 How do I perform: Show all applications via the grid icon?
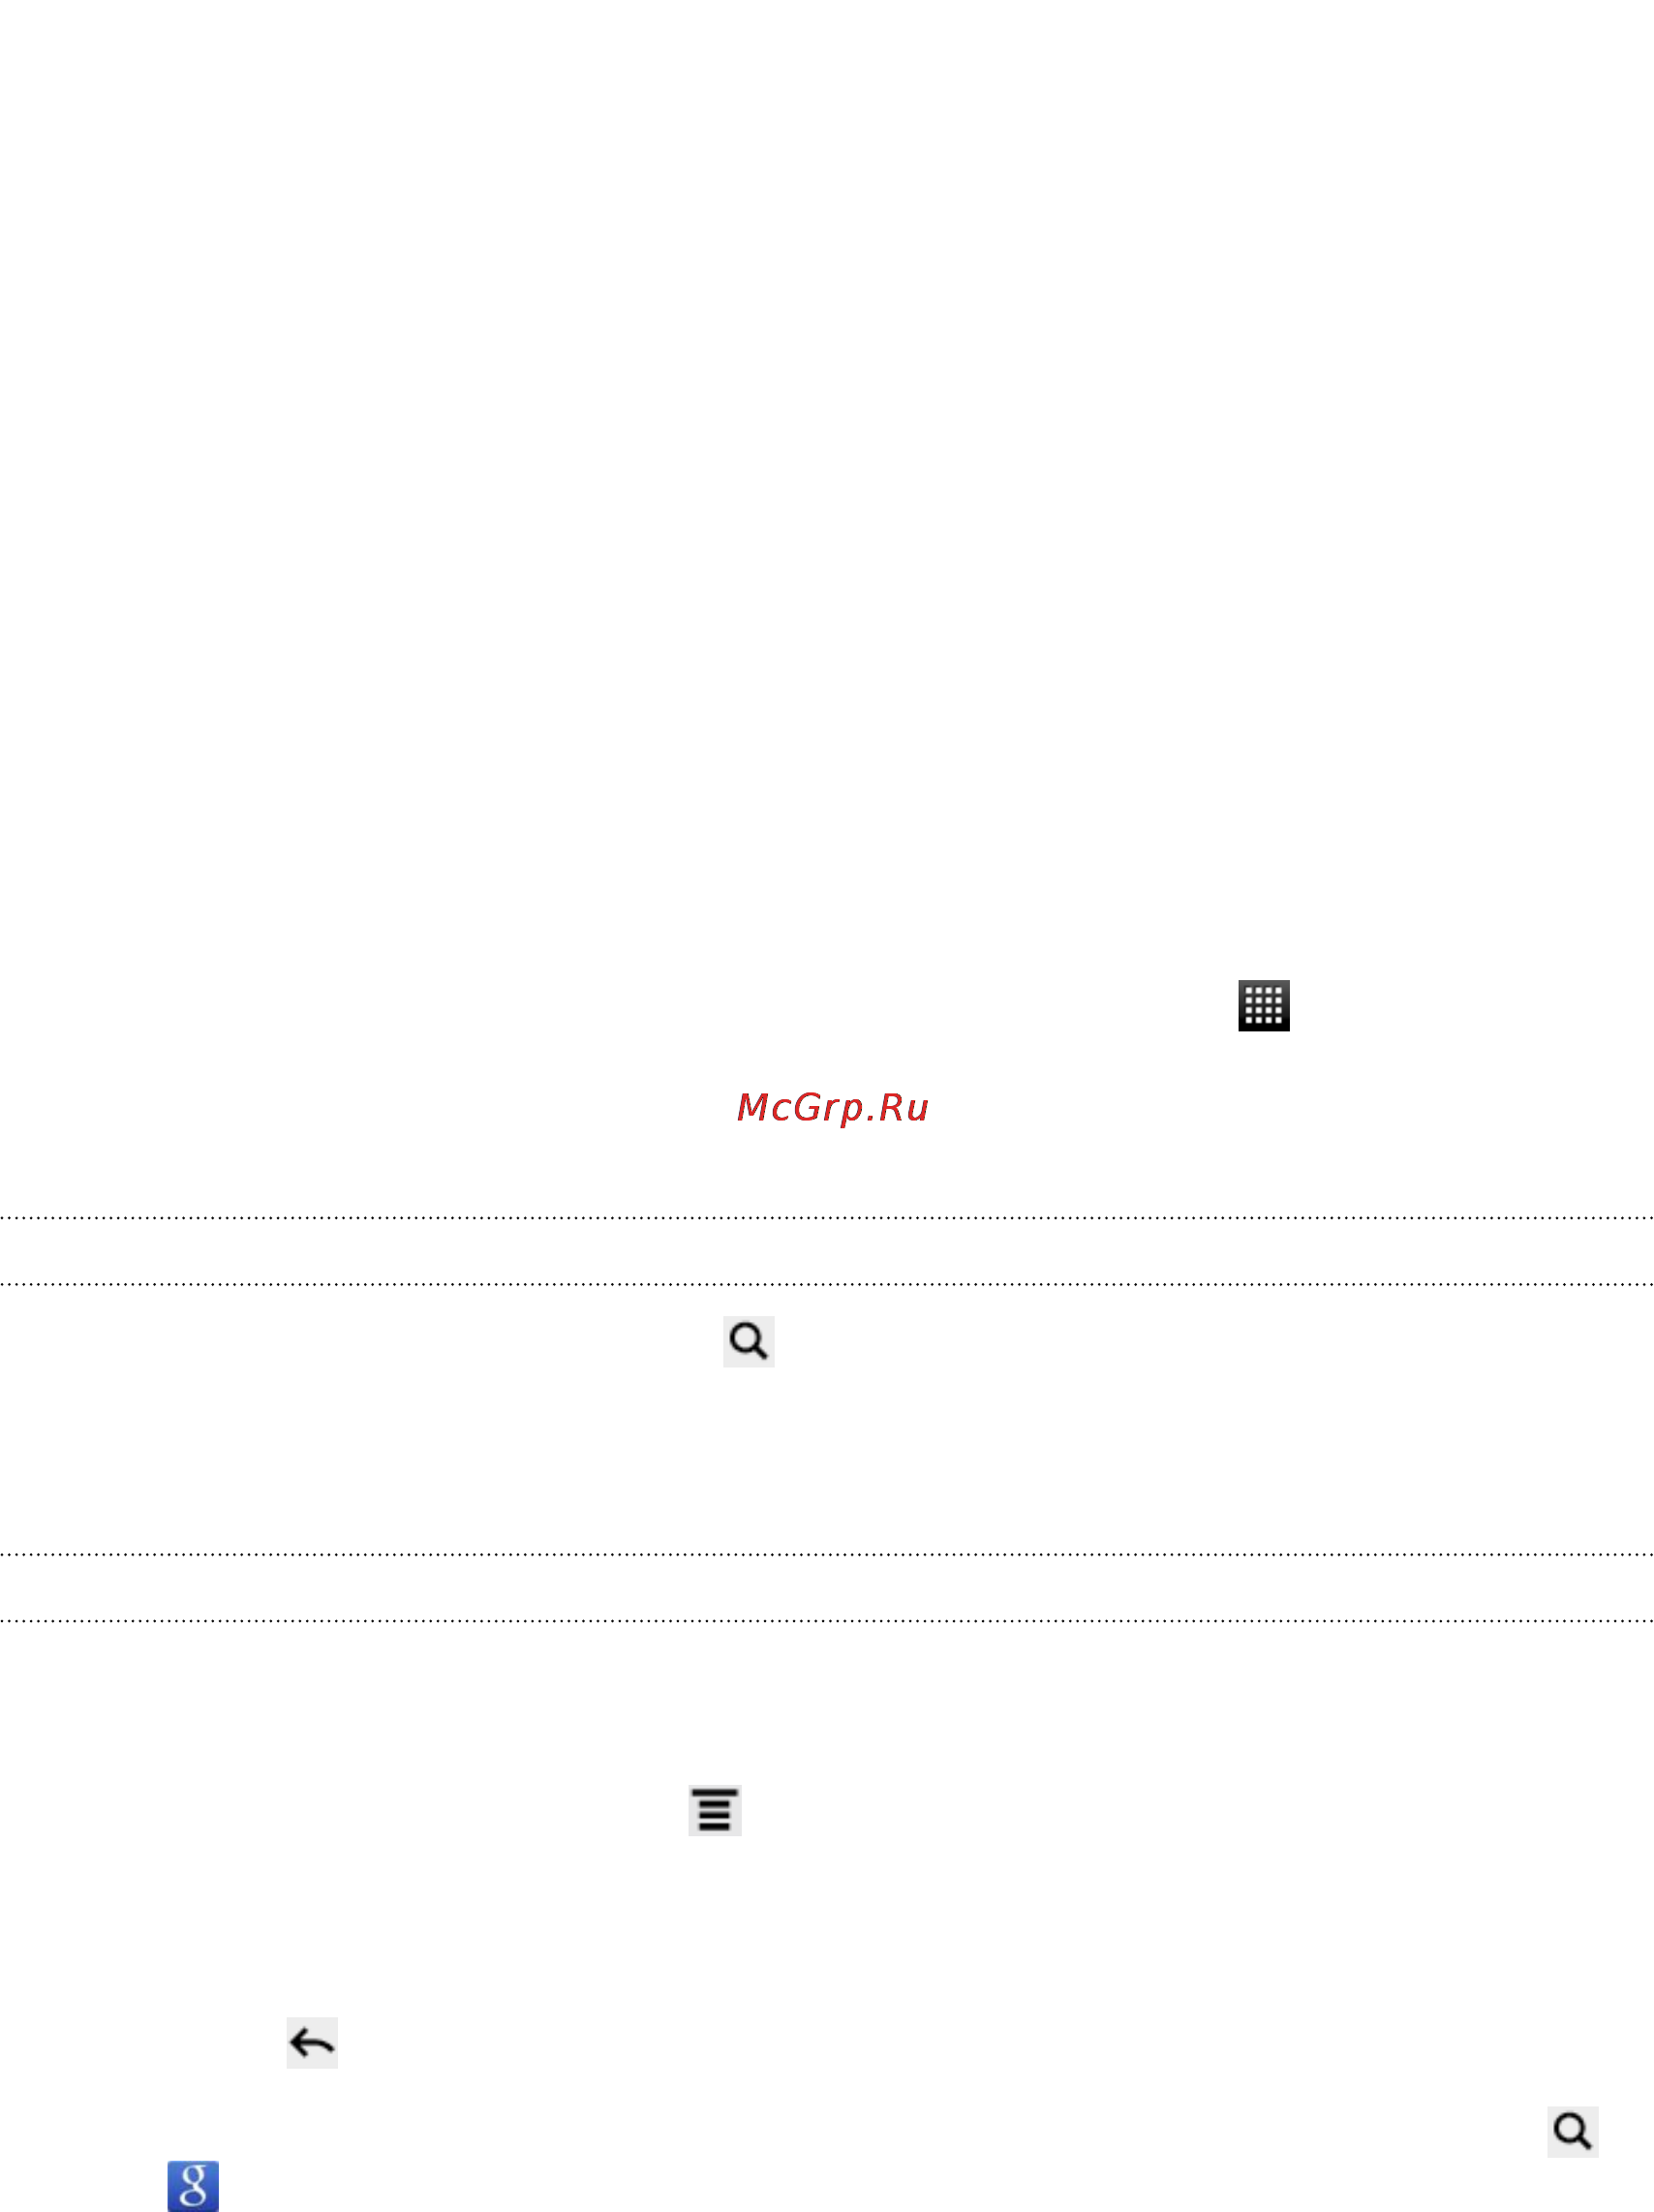(x=1263, y=1005)
